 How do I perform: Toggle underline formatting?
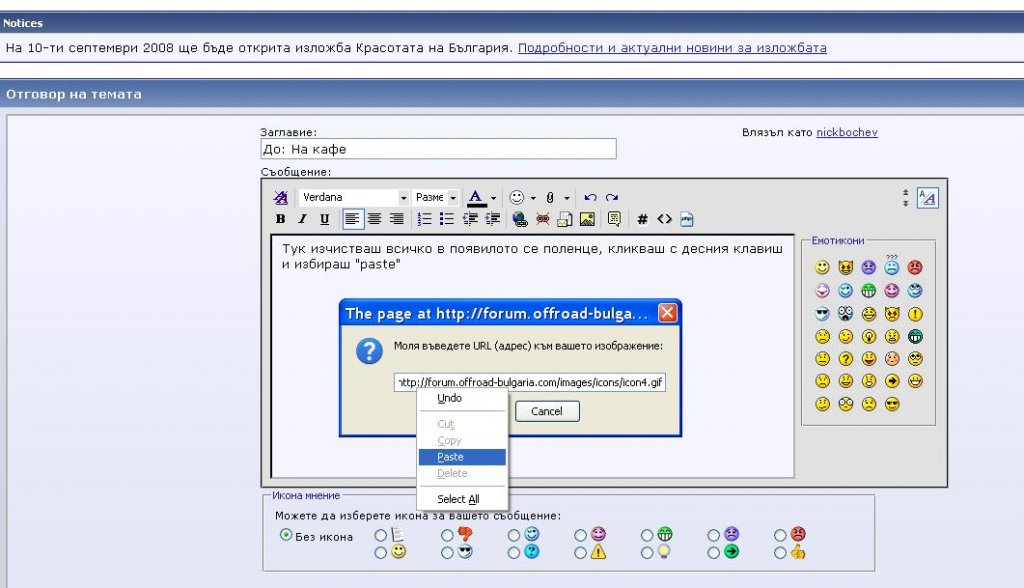click(x=325, y=220)
